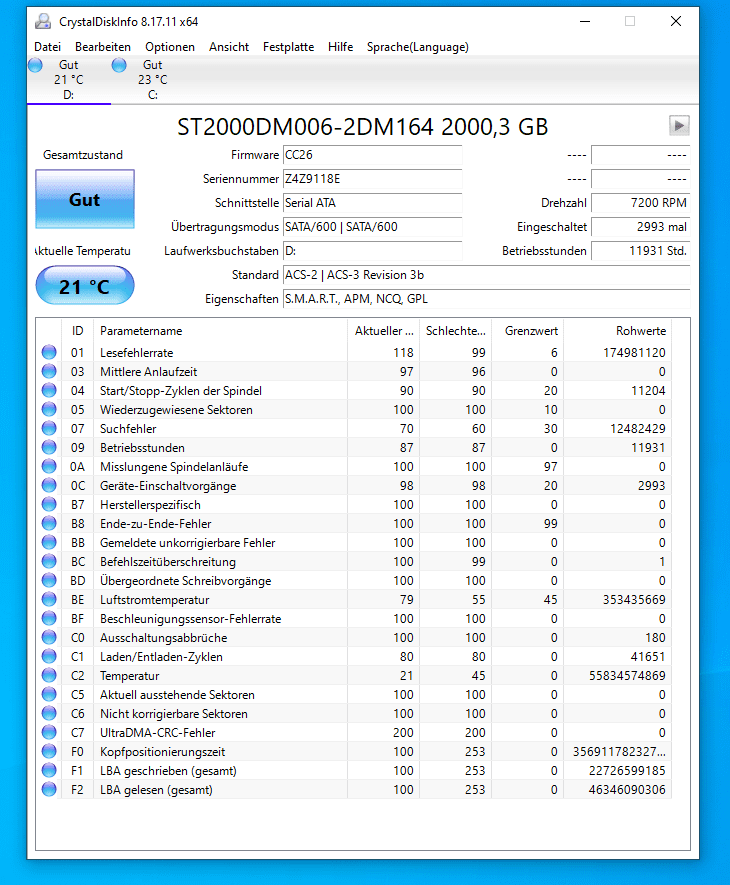Open the Festplatte menu

[288, 47]
